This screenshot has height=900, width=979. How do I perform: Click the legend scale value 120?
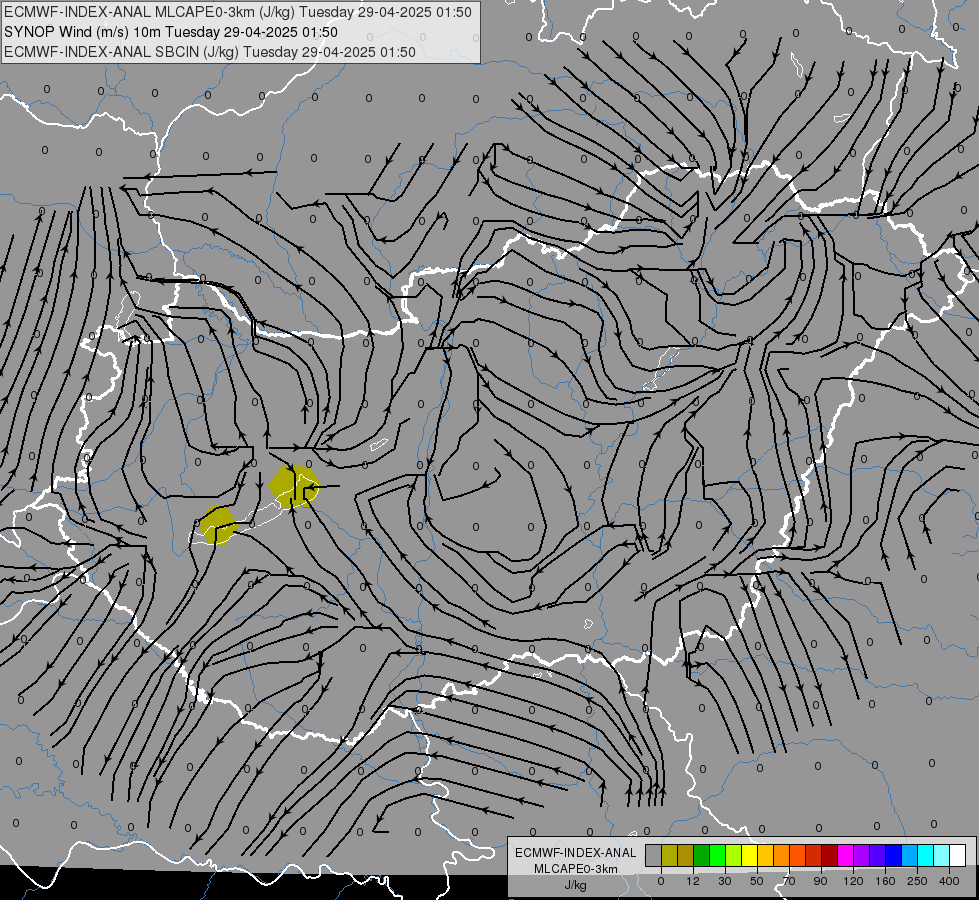tap(854, 881)
